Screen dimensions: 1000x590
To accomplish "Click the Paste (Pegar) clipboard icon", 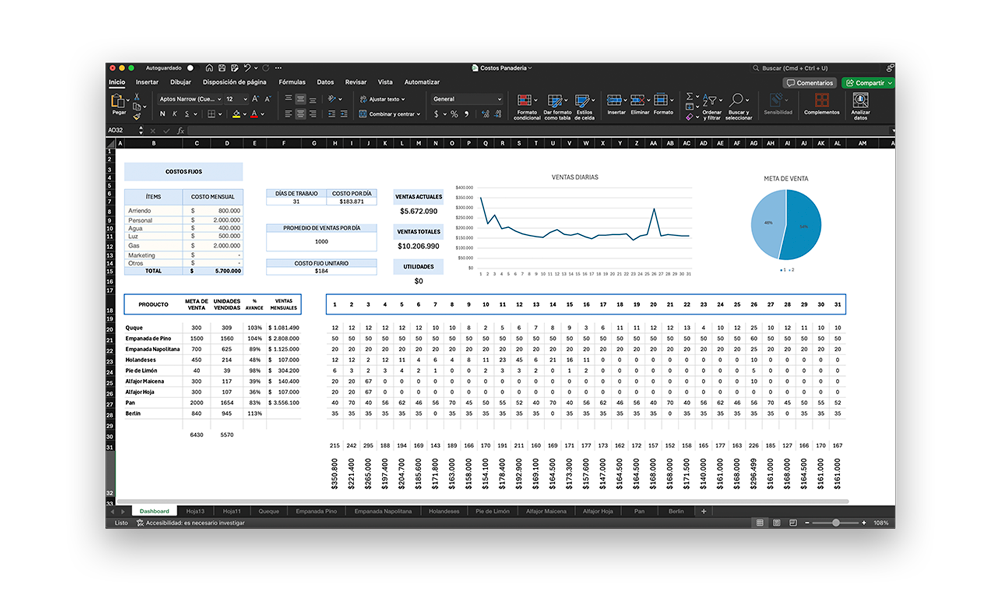I will tap(117, 101).
